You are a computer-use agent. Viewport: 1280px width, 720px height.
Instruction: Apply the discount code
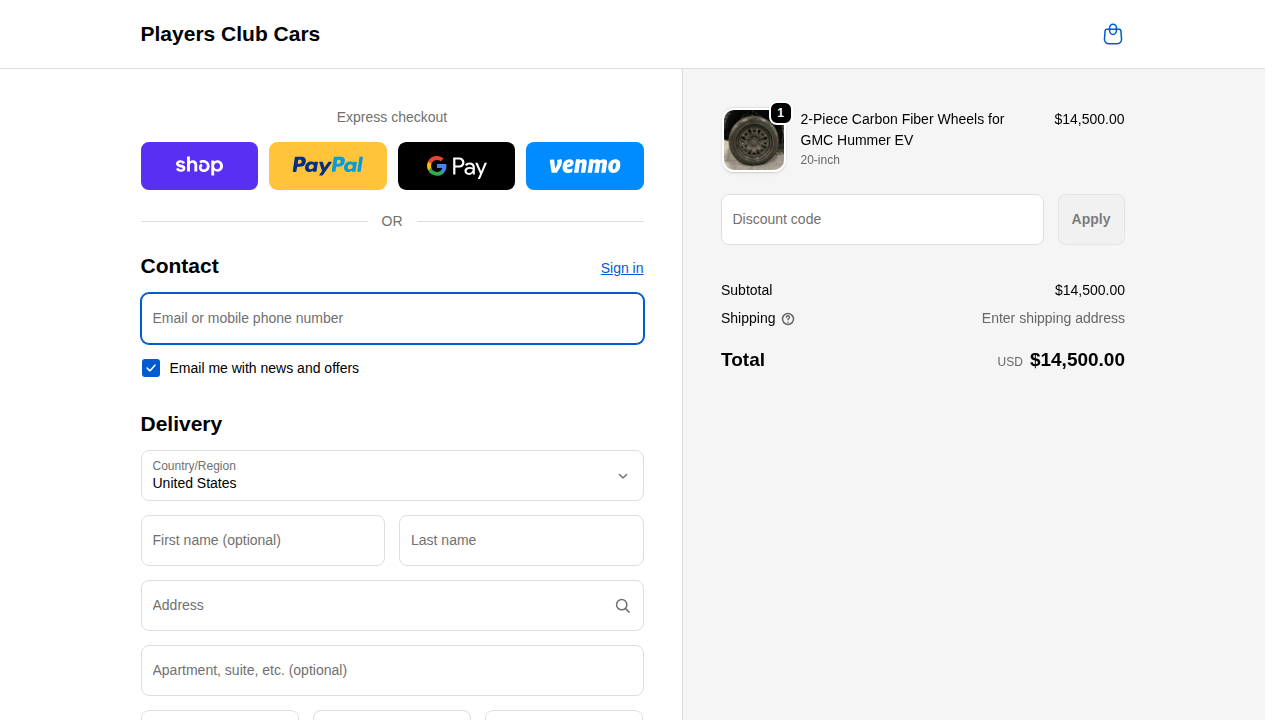pos(1091,219)
